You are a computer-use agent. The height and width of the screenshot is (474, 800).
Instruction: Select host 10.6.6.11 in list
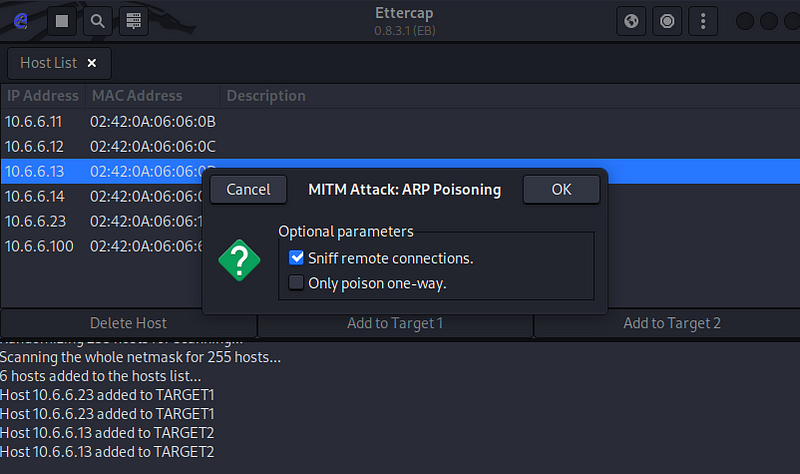point(400,121)
